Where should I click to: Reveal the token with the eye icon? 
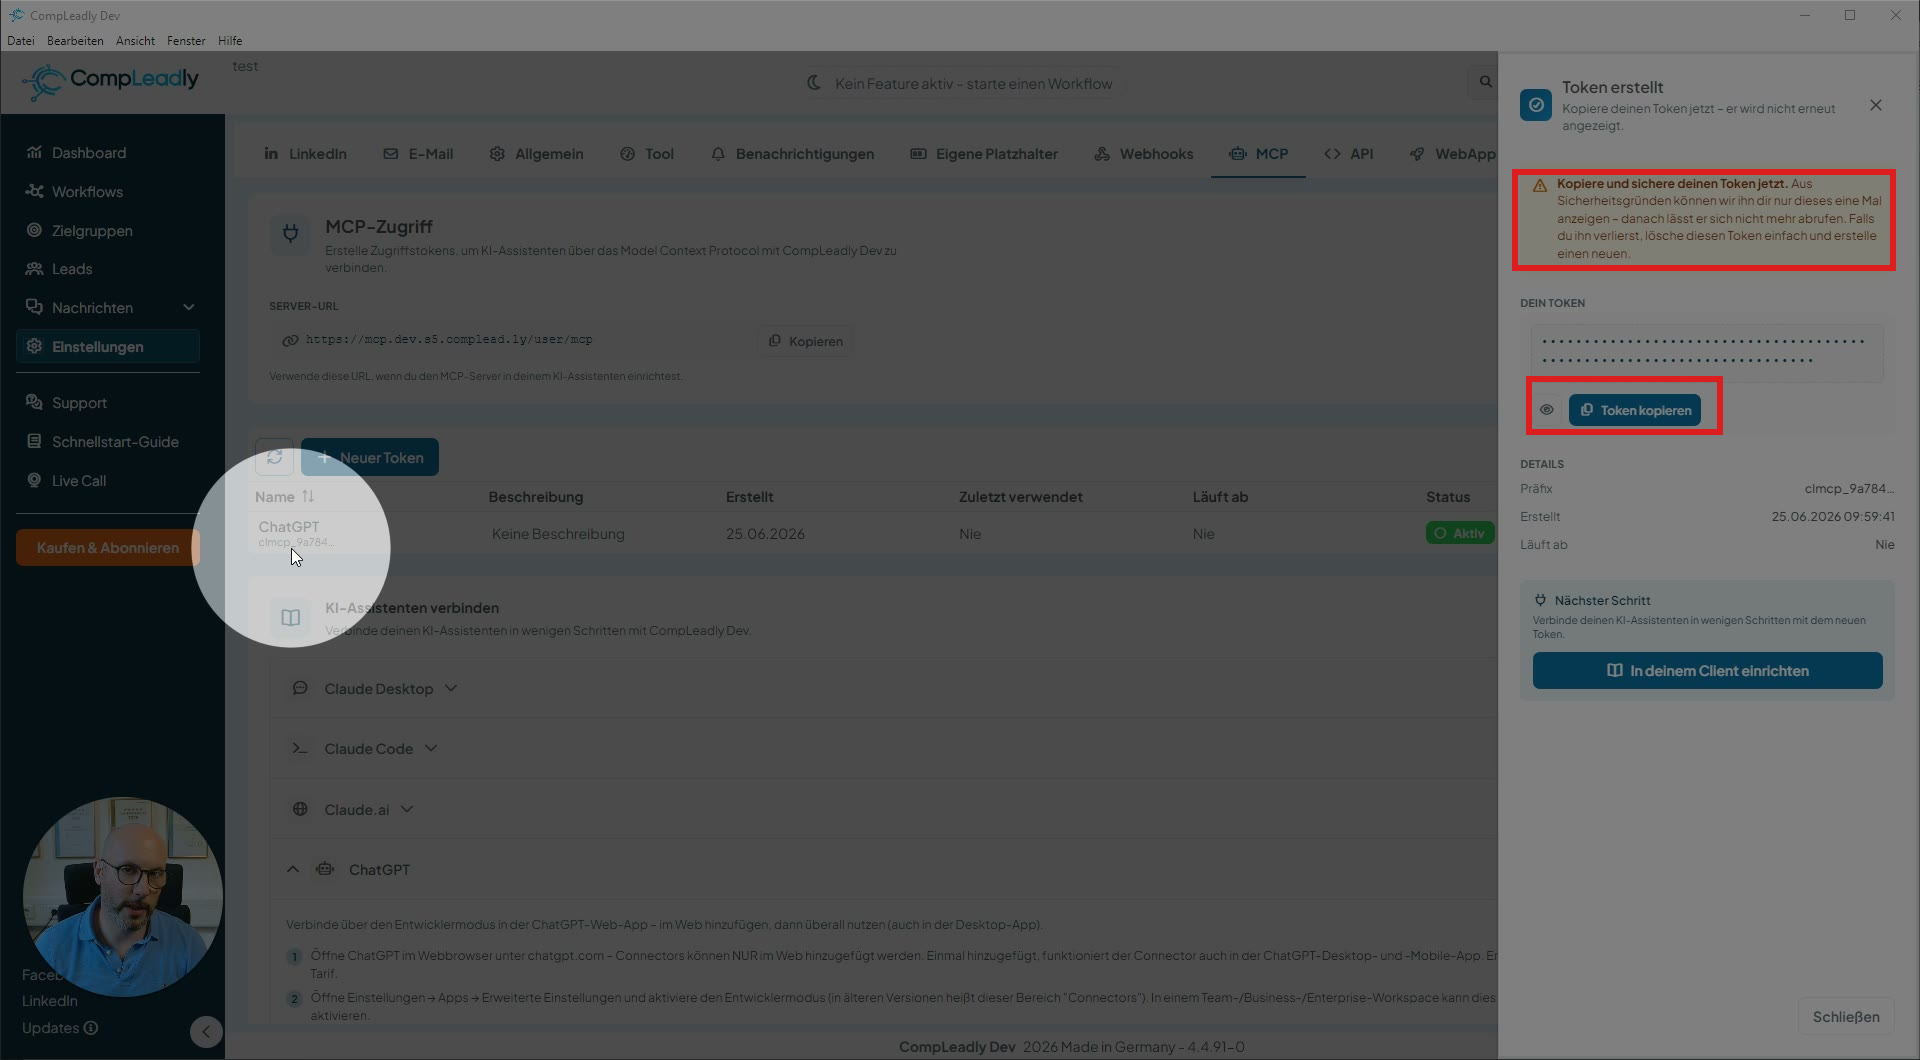(x=1547, y=410)
